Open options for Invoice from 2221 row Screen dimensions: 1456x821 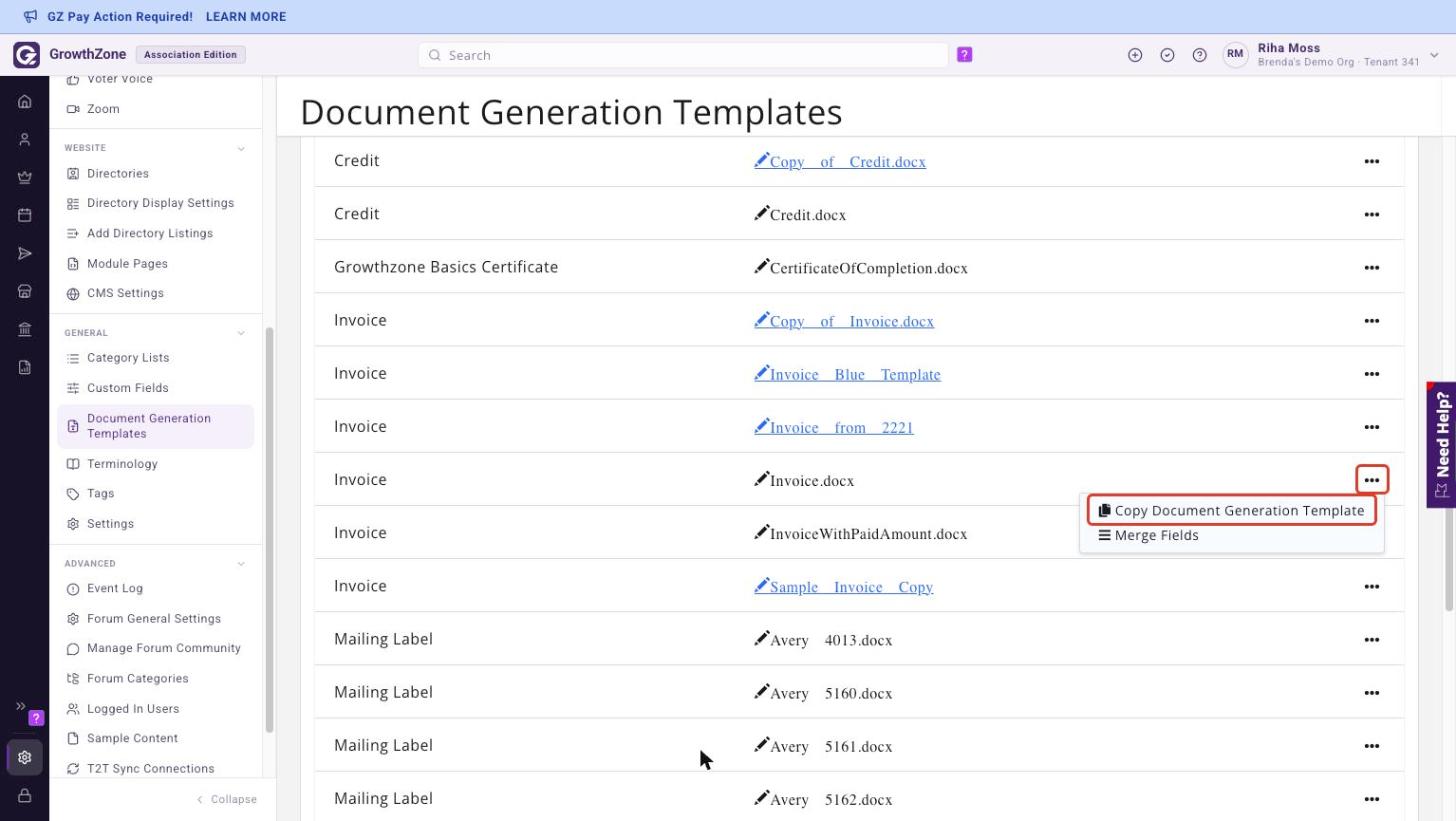[1372, 427]
